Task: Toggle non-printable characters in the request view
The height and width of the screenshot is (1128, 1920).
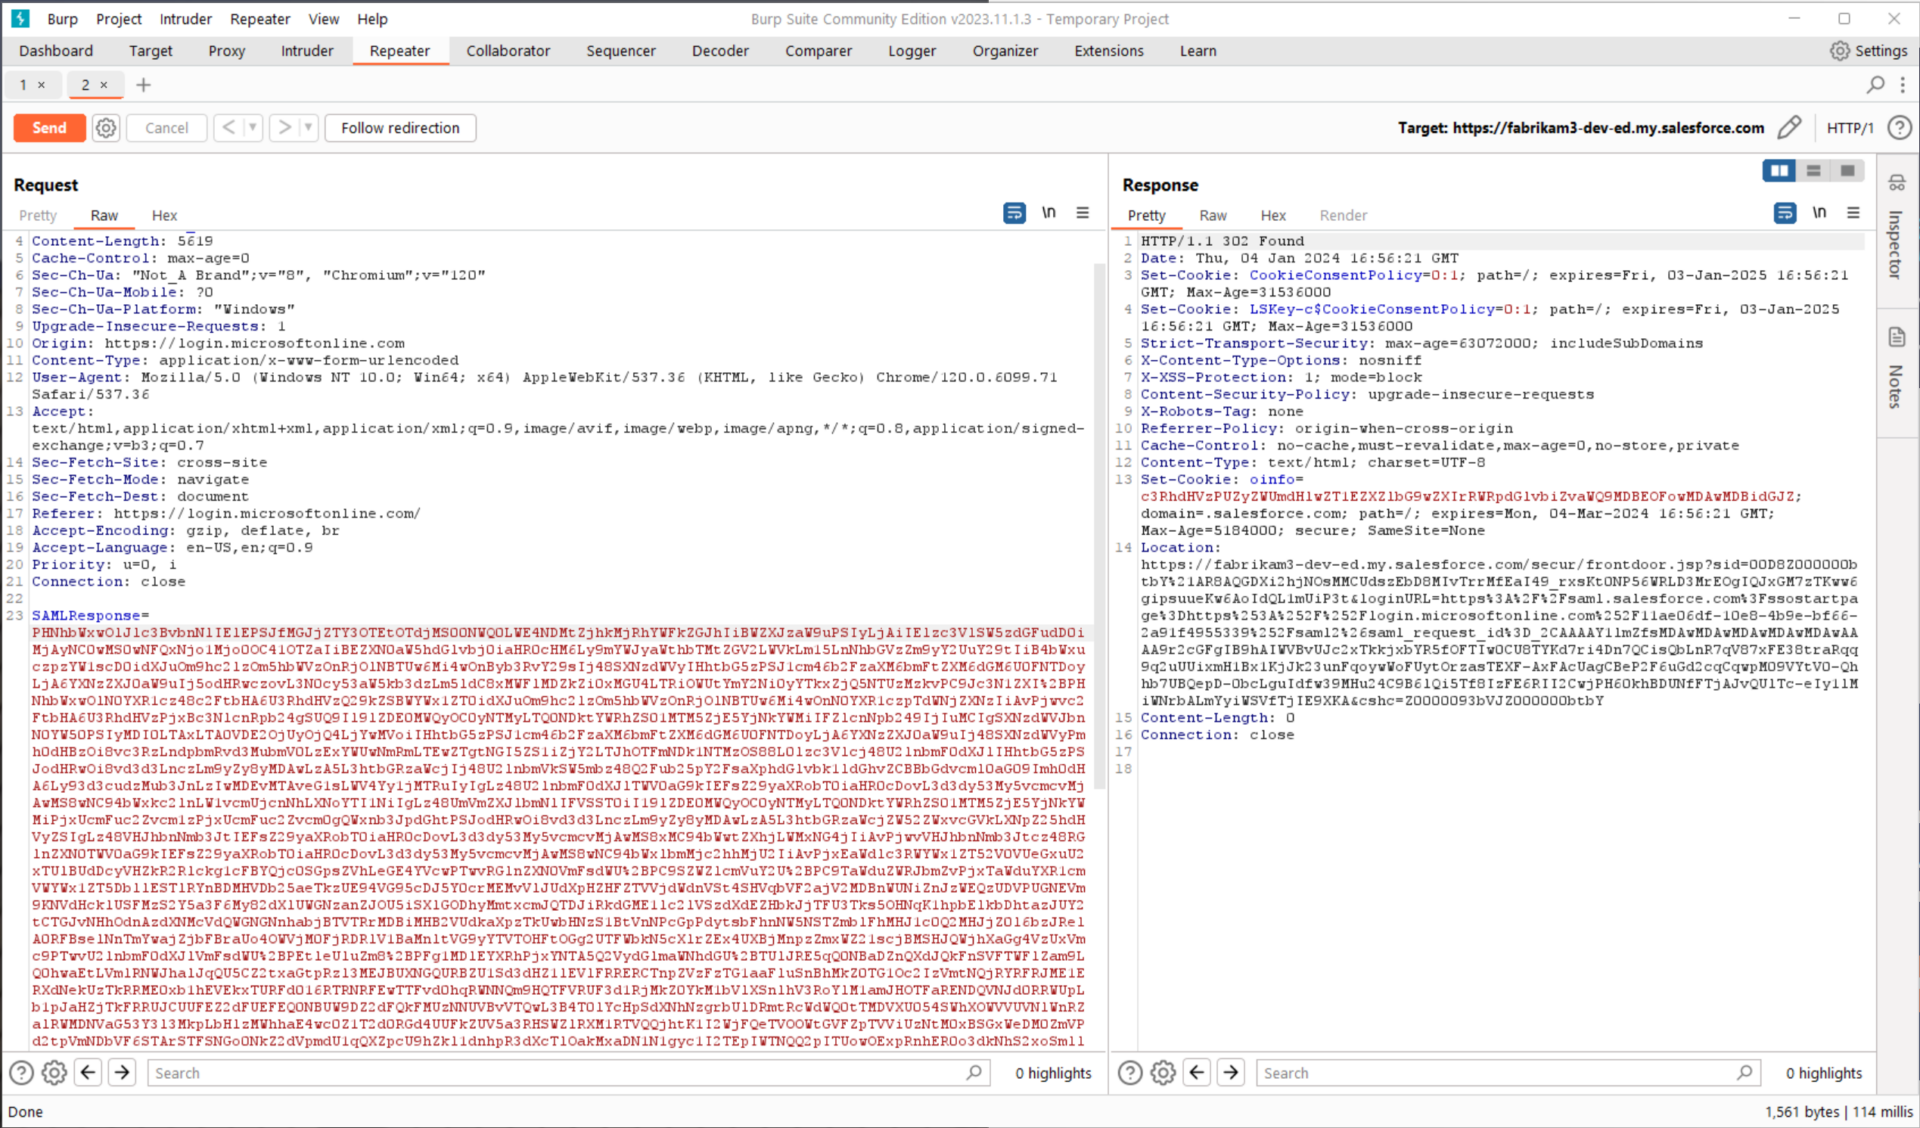Action: point(1049,212)
